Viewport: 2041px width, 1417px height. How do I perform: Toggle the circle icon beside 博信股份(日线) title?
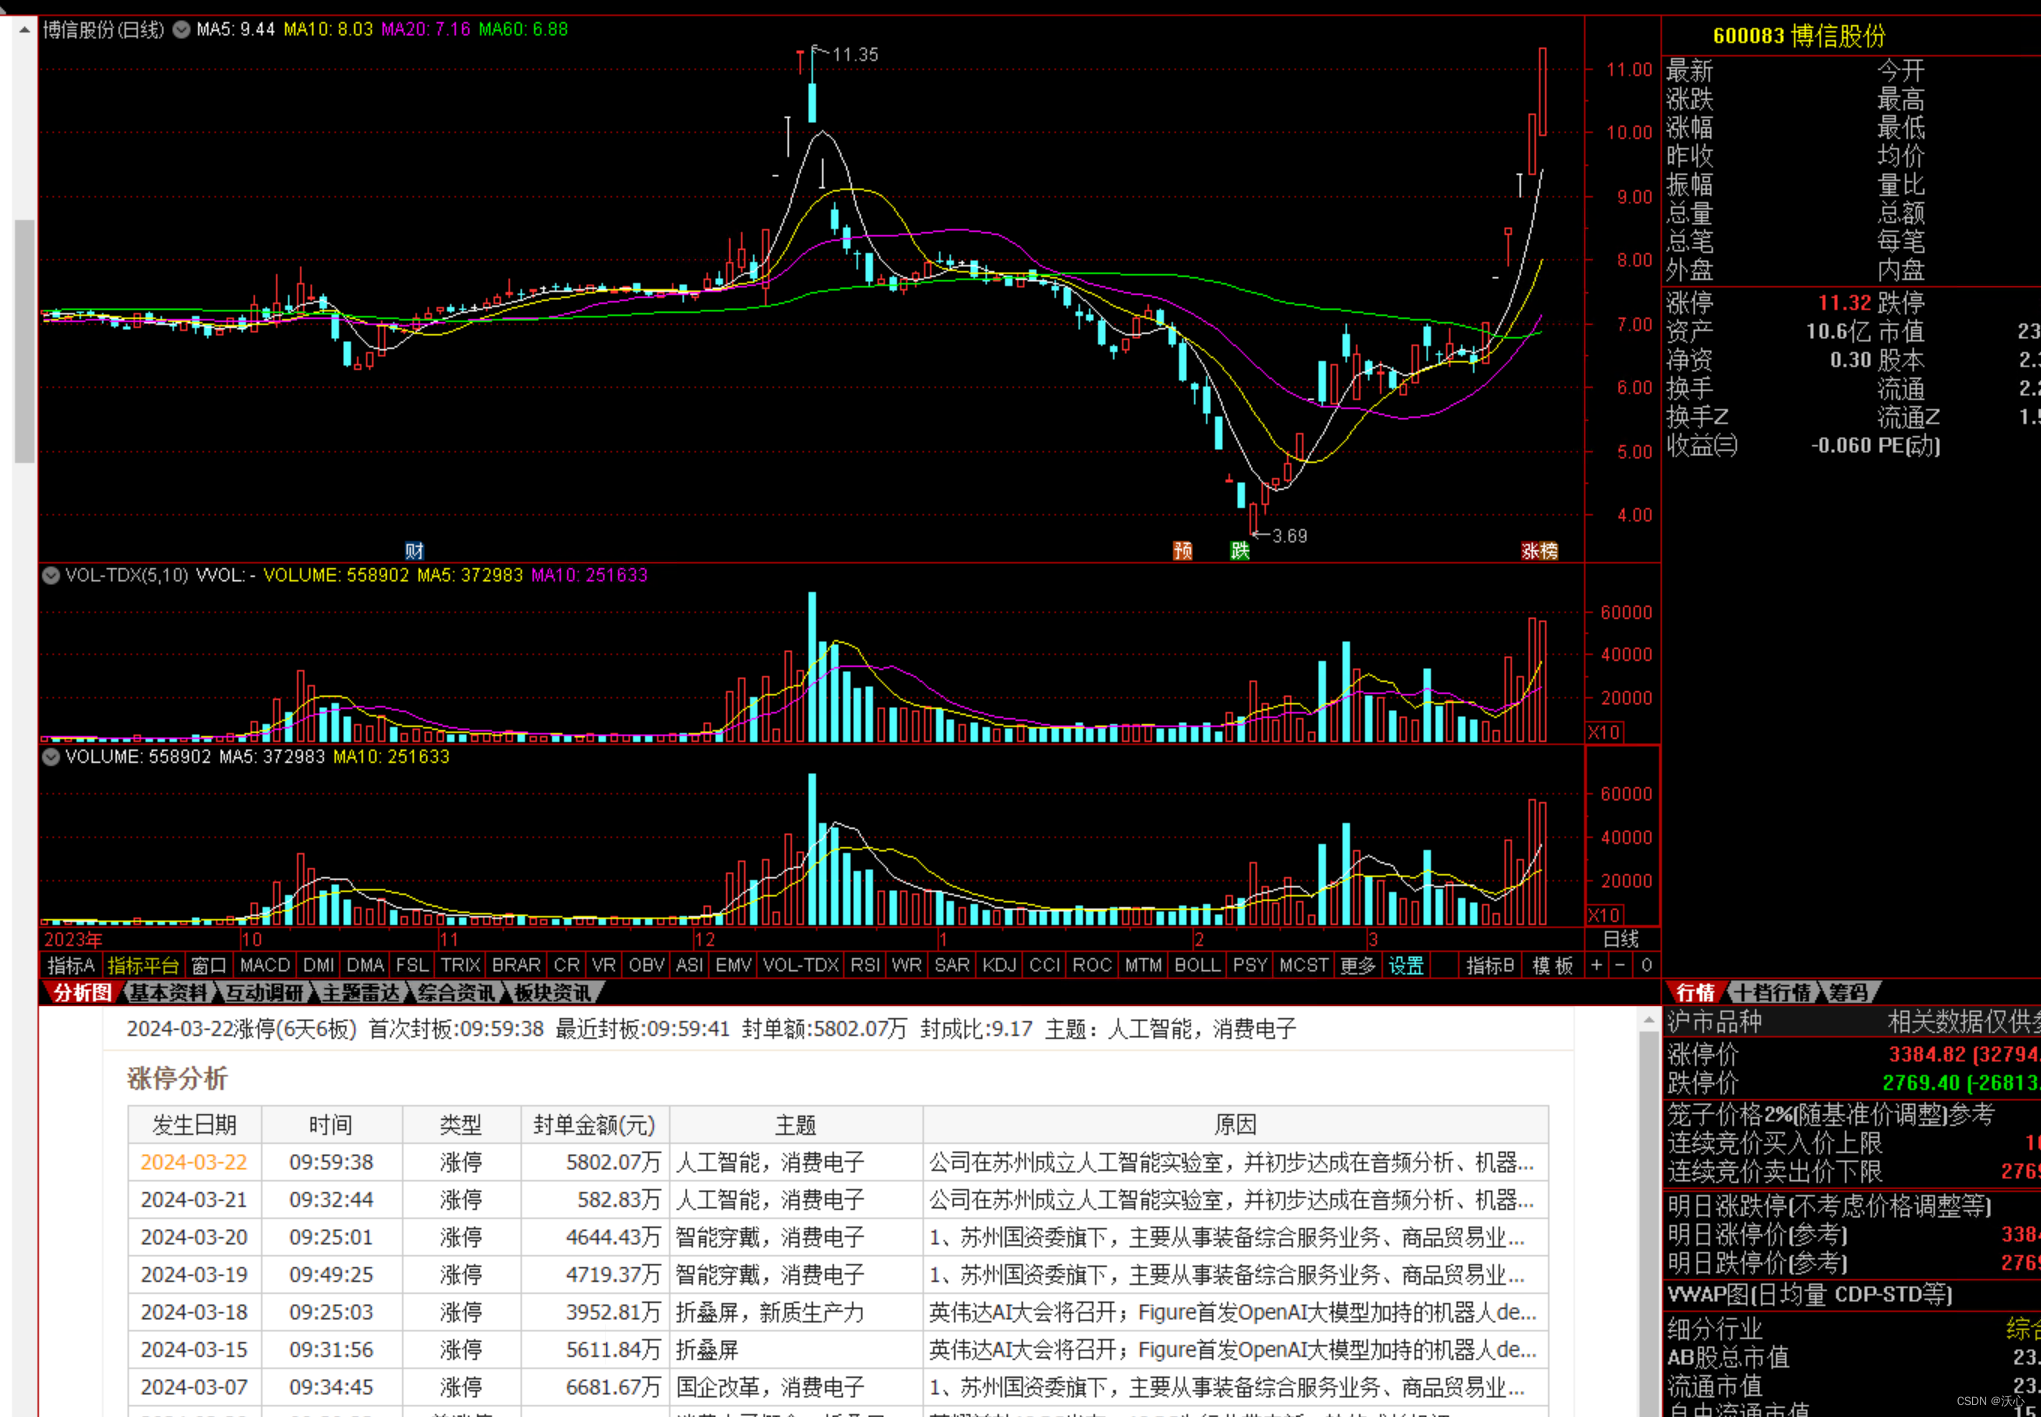pos(181,29)
